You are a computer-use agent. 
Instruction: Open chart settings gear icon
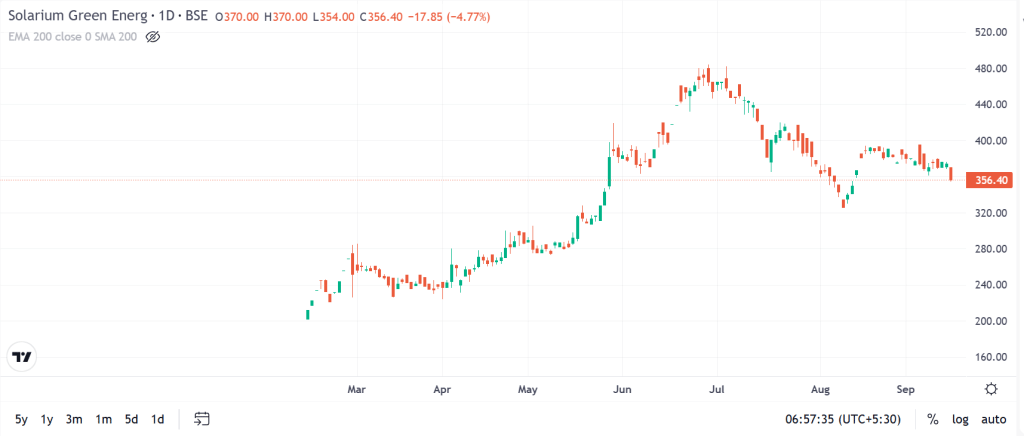click(991, 390)
